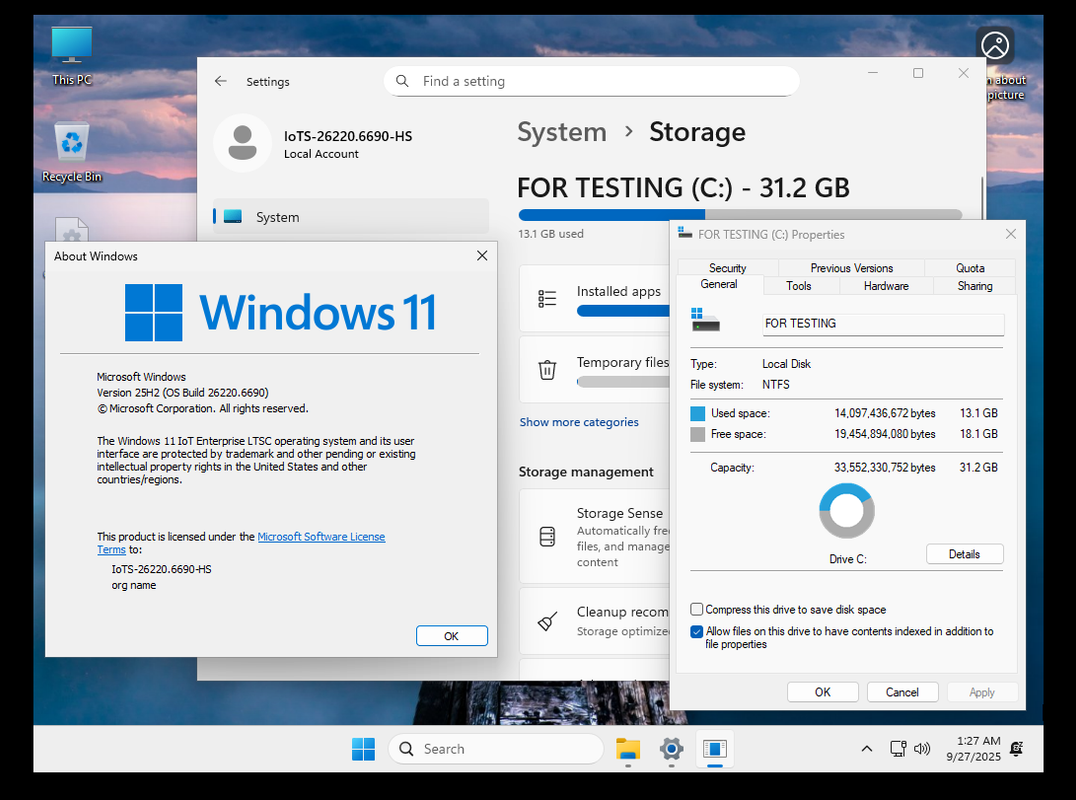Open This PC desktop icon

(x=71, y=56)
